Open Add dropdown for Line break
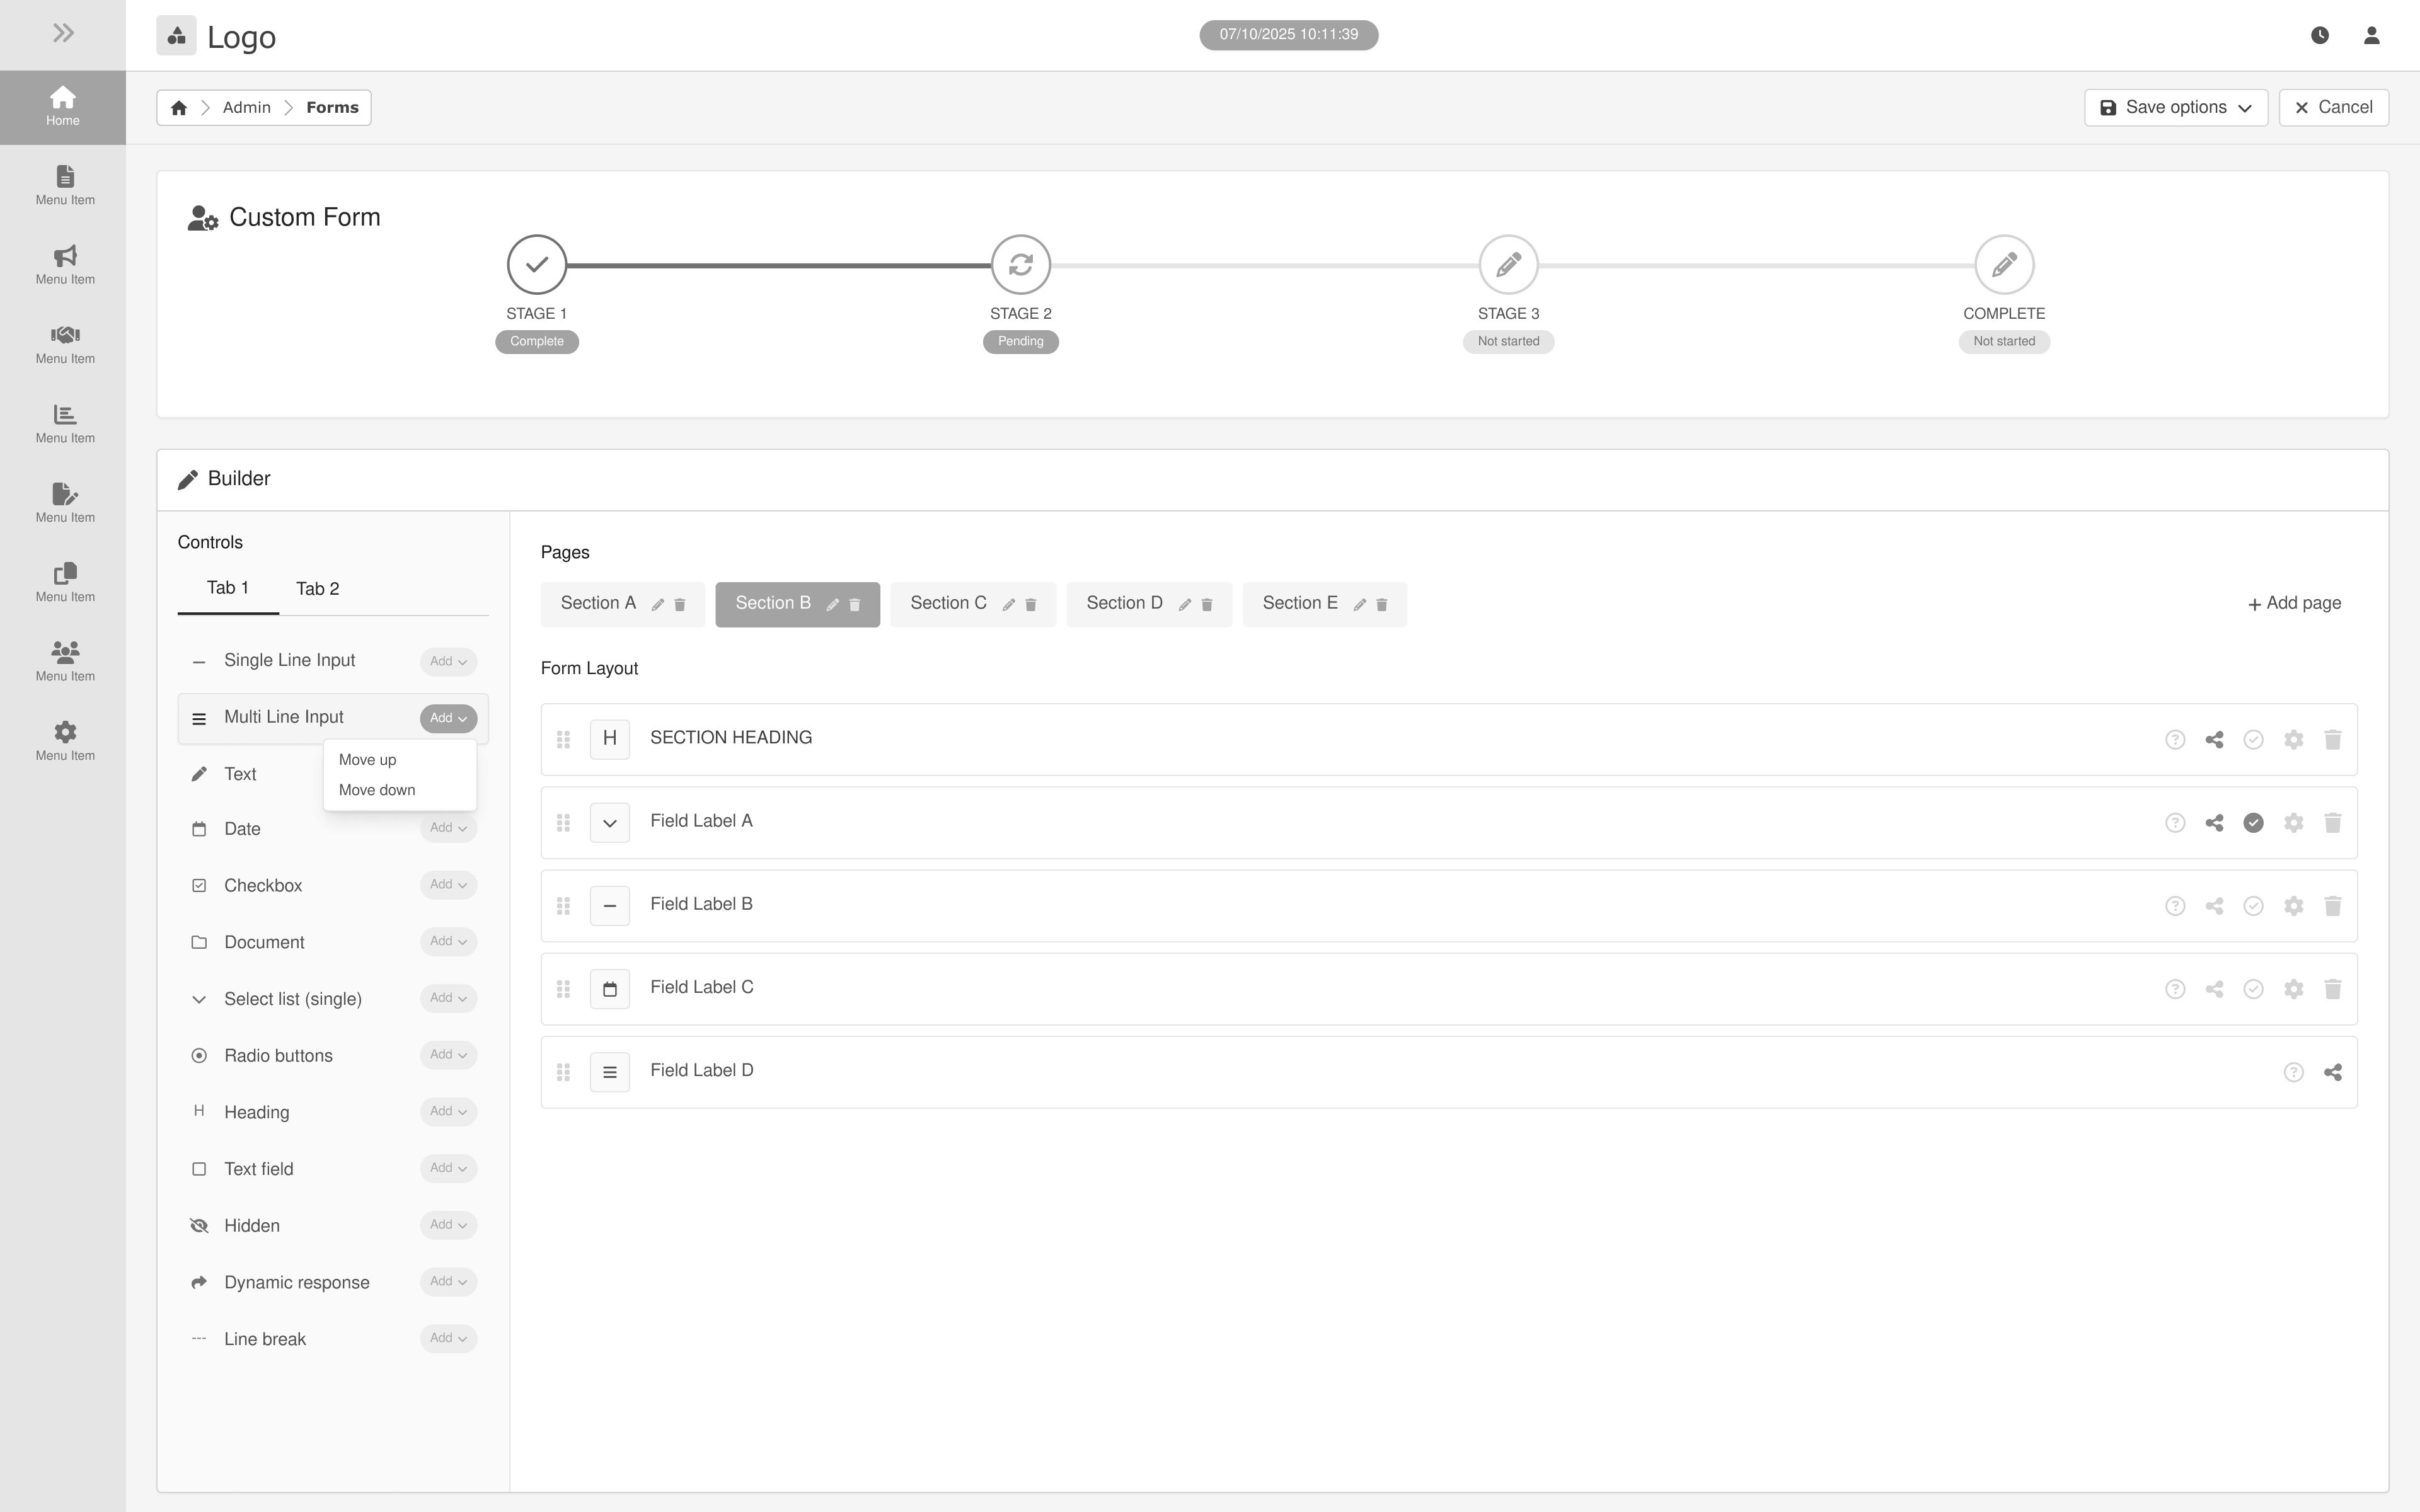 [448, 1338]
